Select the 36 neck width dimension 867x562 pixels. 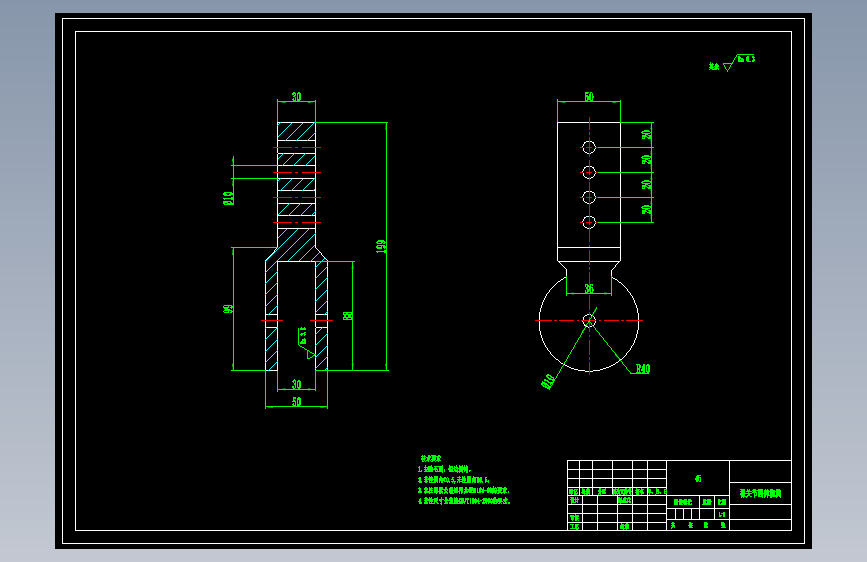[589, 288]
